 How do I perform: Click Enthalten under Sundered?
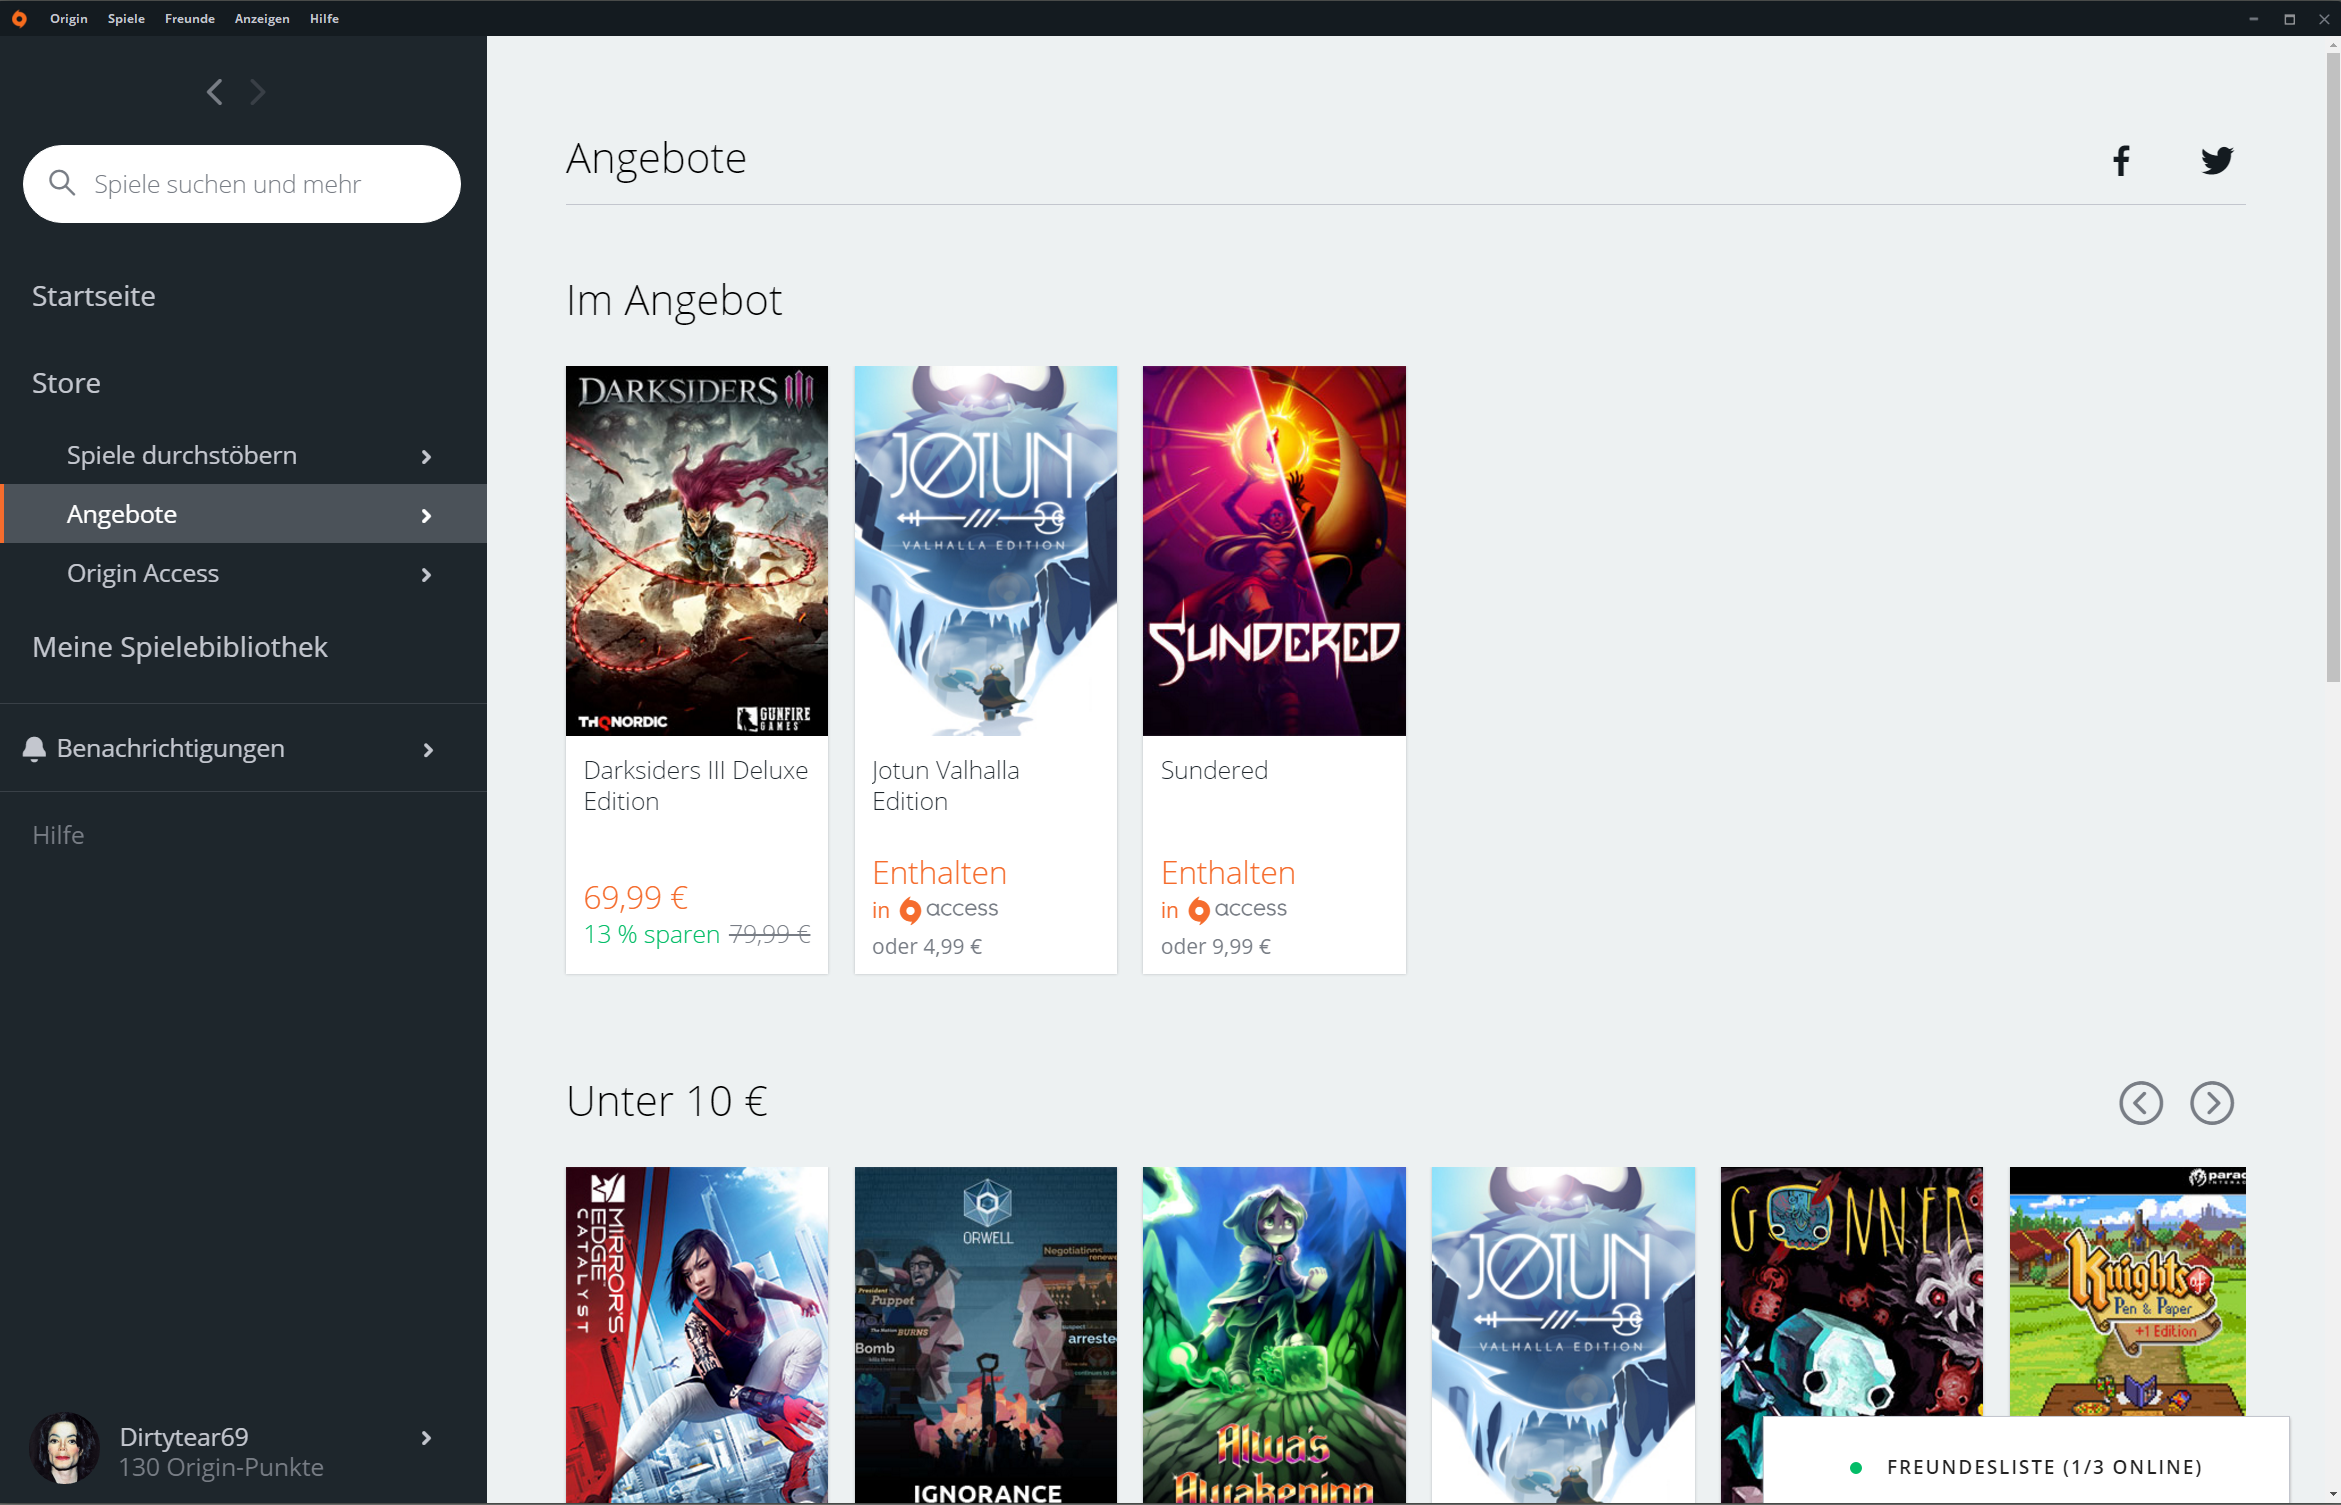tap(1228, 873)
